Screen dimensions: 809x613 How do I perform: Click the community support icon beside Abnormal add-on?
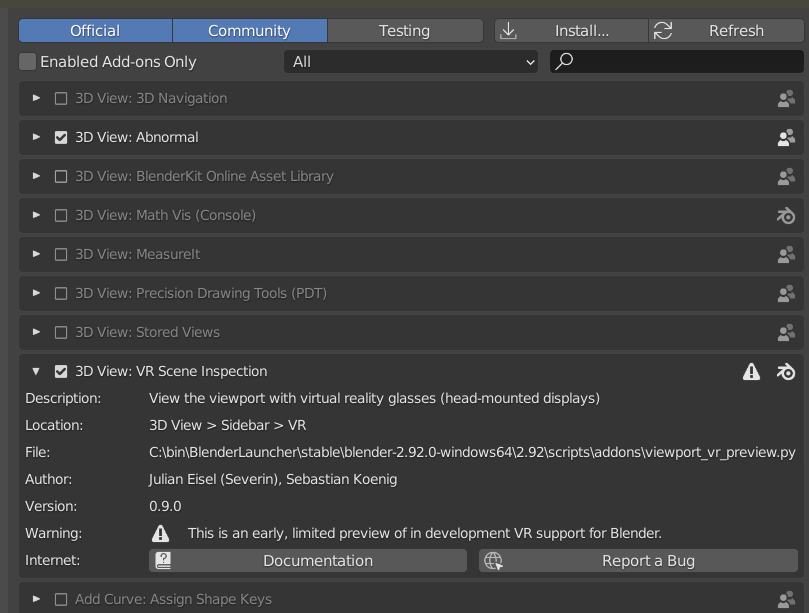click(x=786, y=137)
